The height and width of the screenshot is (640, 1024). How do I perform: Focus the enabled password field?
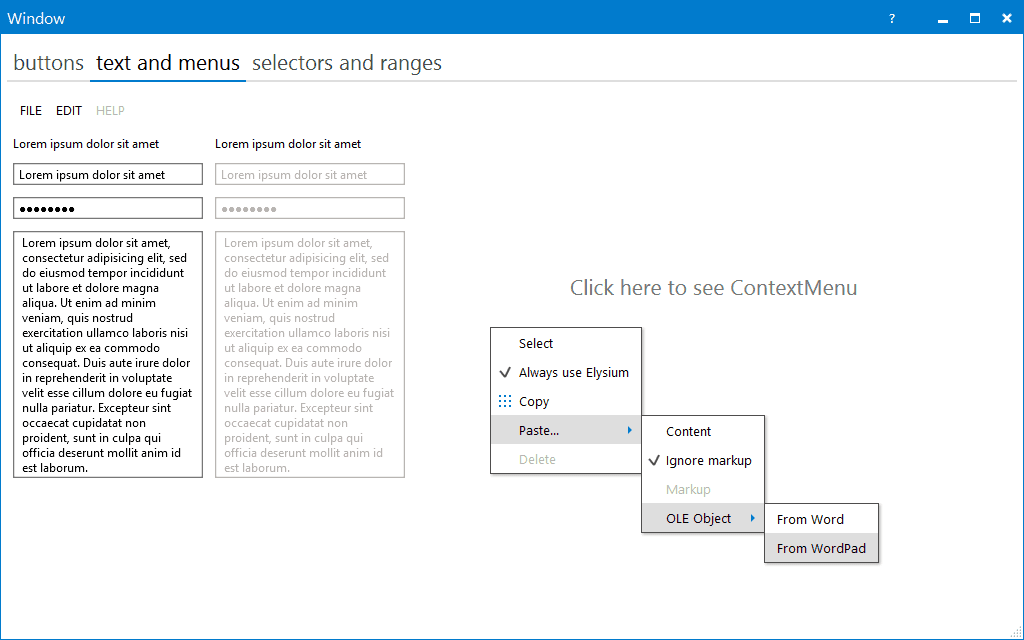108,208
